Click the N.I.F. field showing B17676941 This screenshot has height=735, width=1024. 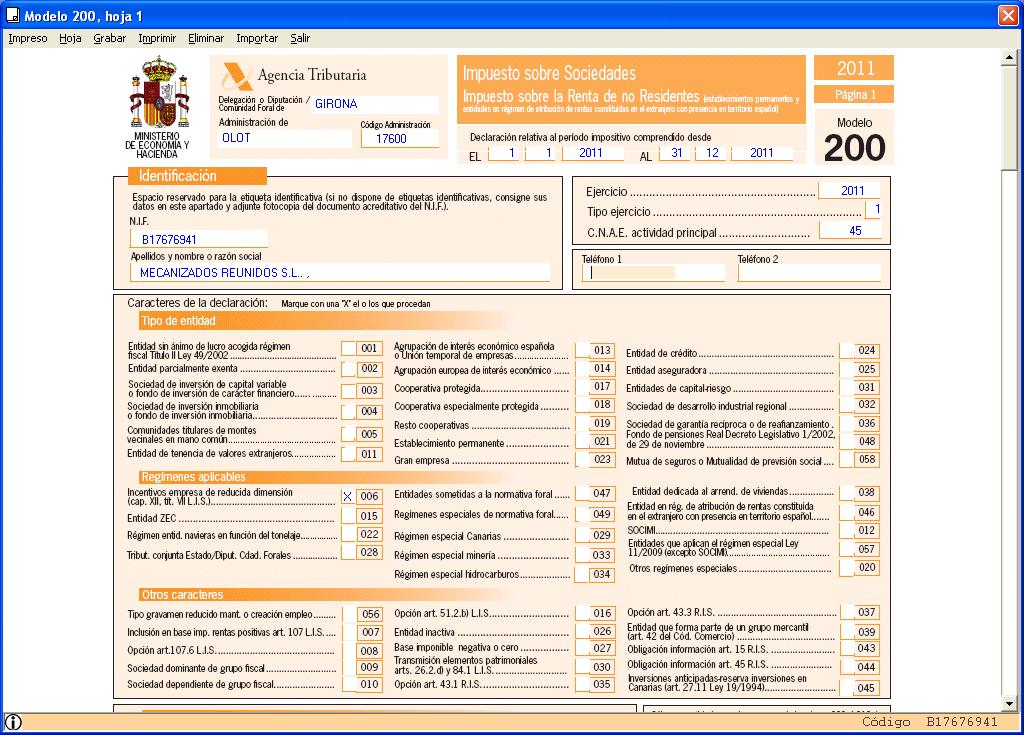(198, 240)
